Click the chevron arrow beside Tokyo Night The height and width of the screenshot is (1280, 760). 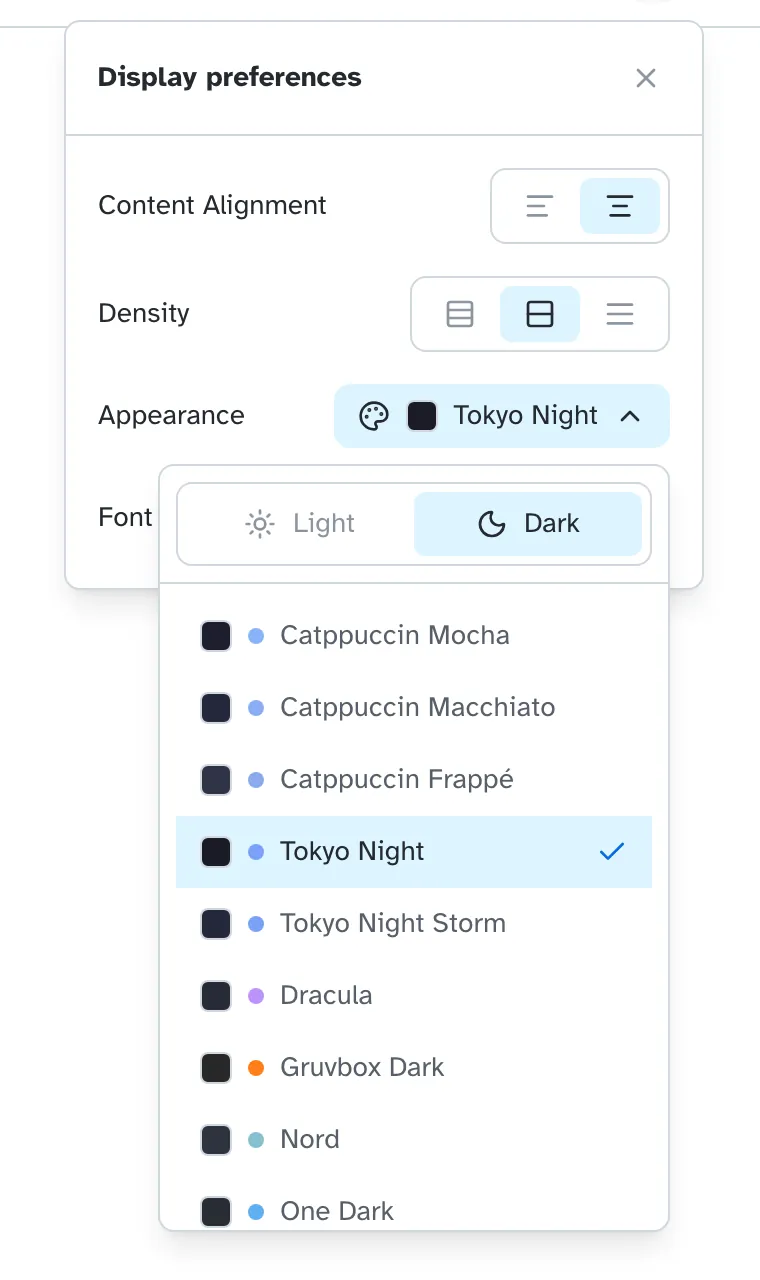[x=630, y=416]
